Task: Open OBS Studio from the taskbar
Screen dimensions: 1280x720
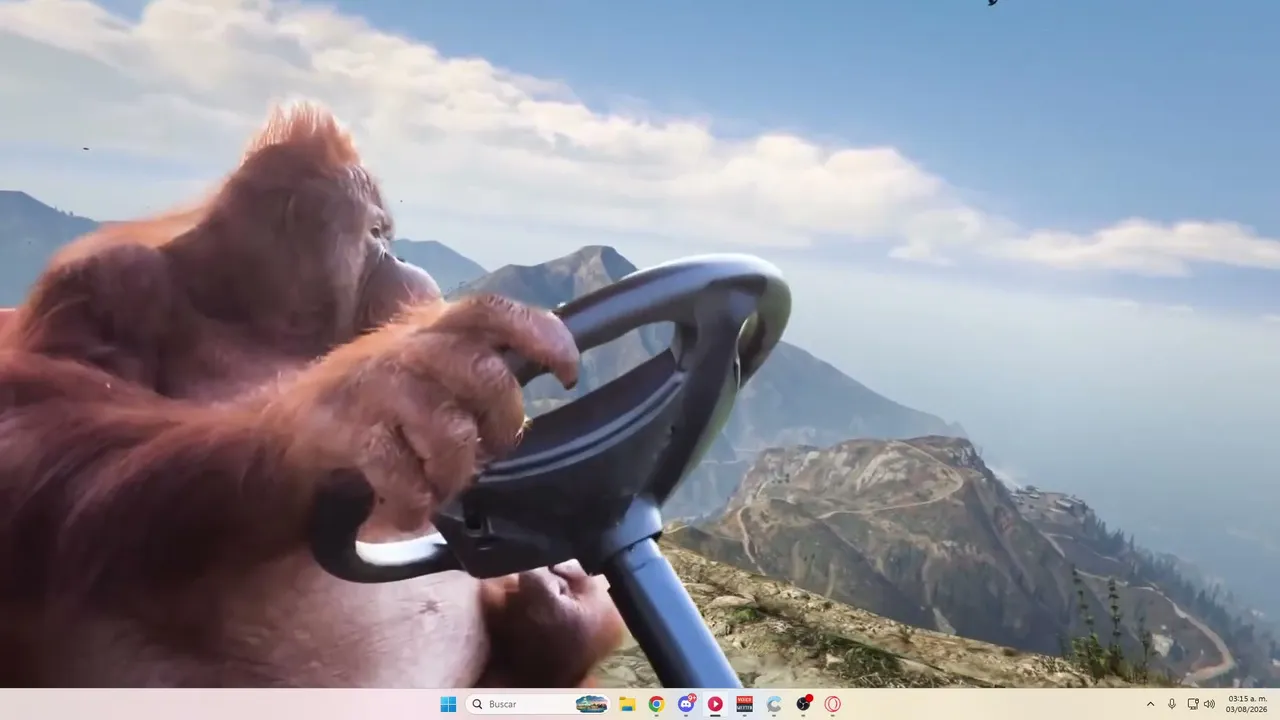Action: [803, 704]
